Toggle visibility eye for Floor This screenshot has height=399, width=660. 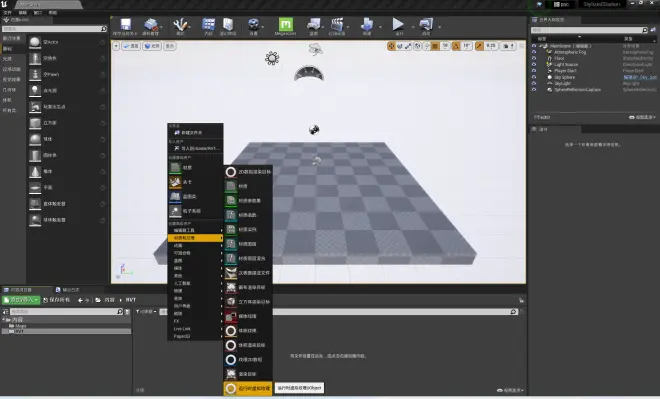point(534,59)
